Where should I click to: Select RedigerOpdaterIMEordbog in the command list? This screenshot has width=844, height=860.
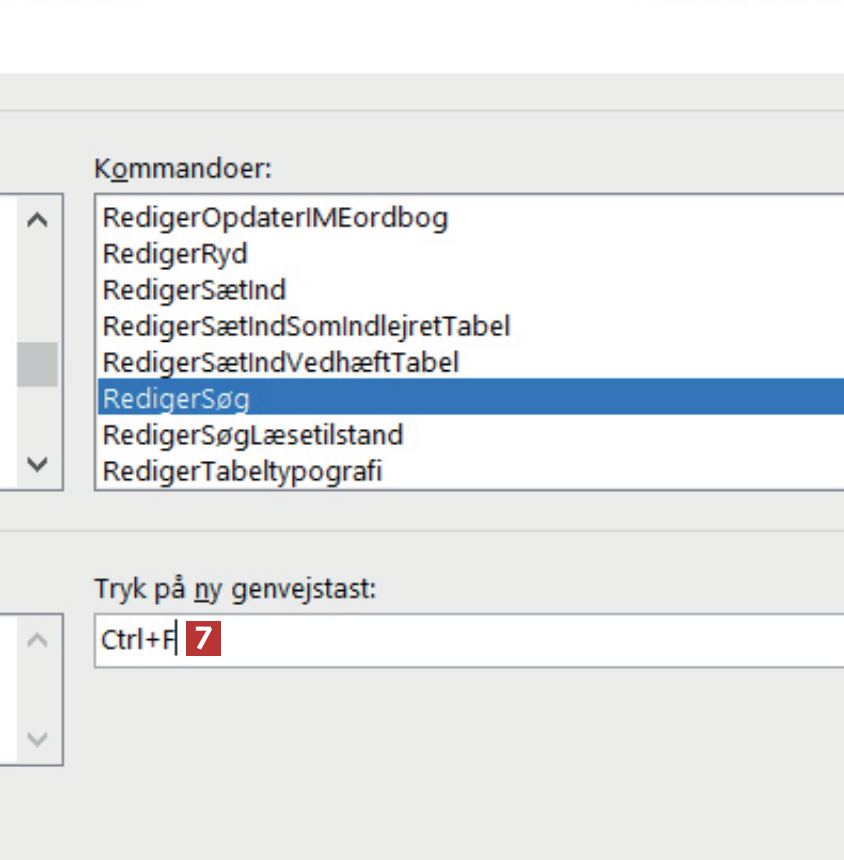click(275, 217)
